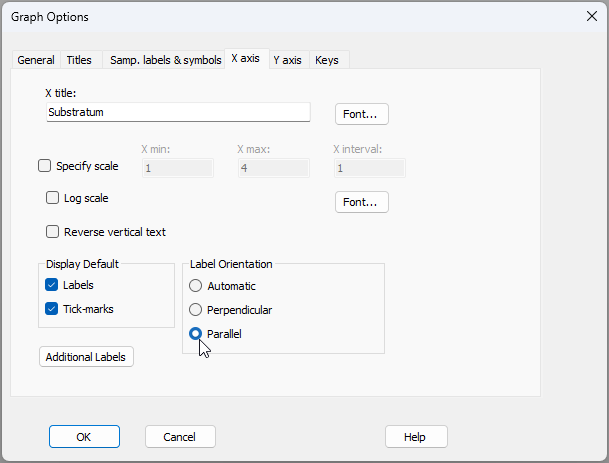Switch to the Y axis tab
The width and height of the screenshot is (609, 463).
click(x=287, y=60)
